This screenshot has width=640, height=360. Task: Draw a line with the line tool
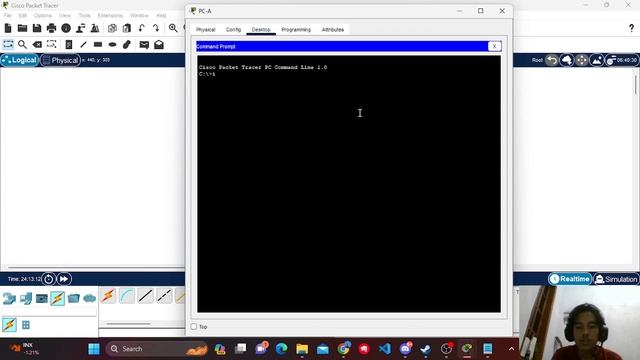[x=83, y=44]
